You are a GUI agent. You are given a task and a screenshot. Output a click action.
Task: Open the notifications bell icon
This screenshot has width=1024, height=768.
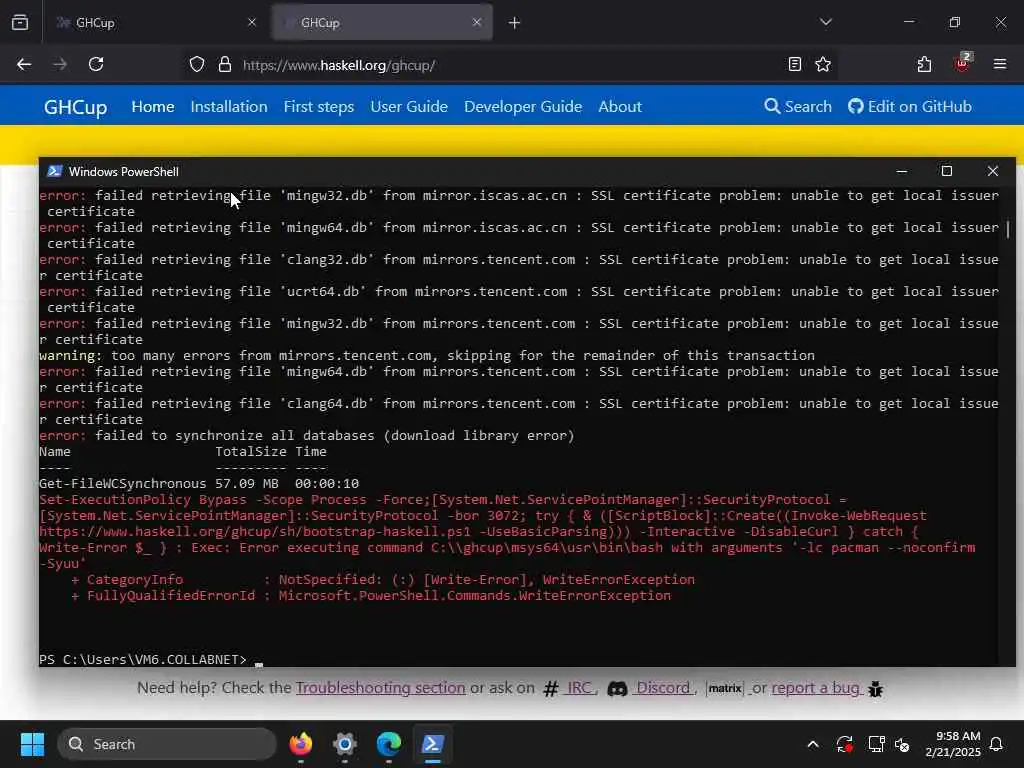tap(997, 744)
